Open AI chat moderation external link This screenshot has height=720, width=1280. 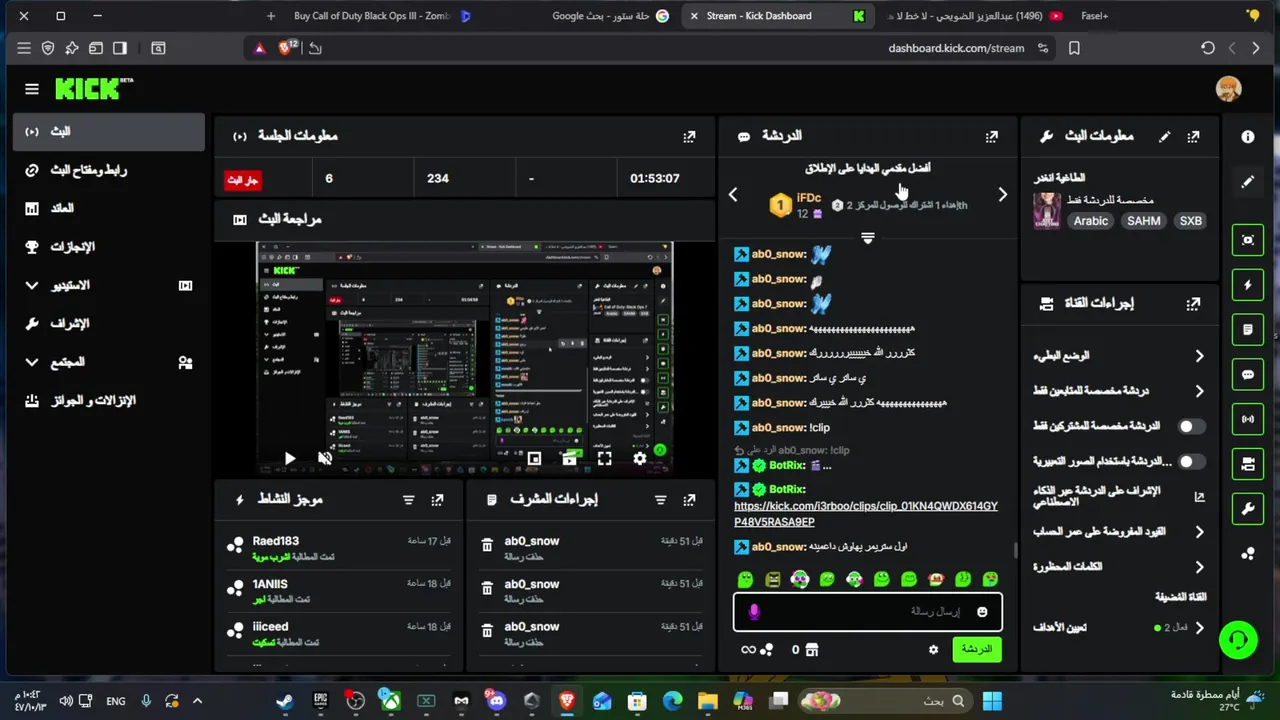coord(1199,496)
